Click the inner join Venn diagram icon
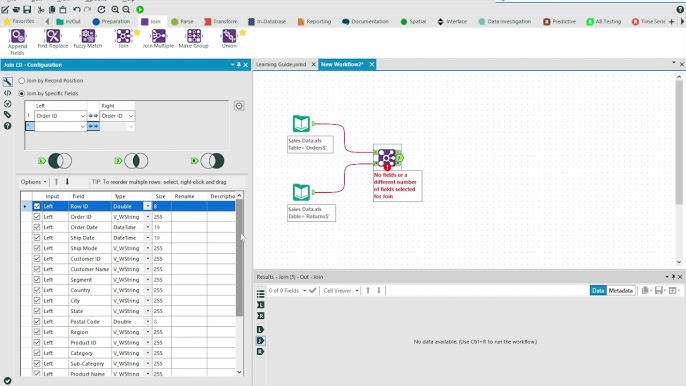Viewport: 686px width, 386px height. coord(136,161)
